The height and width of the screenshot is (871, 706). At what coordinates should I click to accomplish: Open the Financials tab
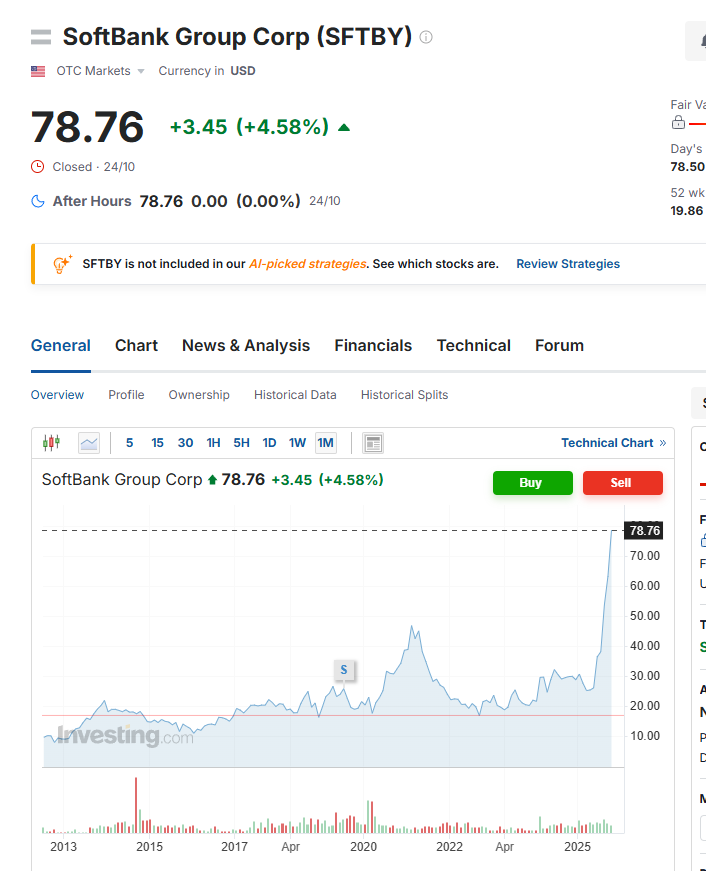coord(373,346)
